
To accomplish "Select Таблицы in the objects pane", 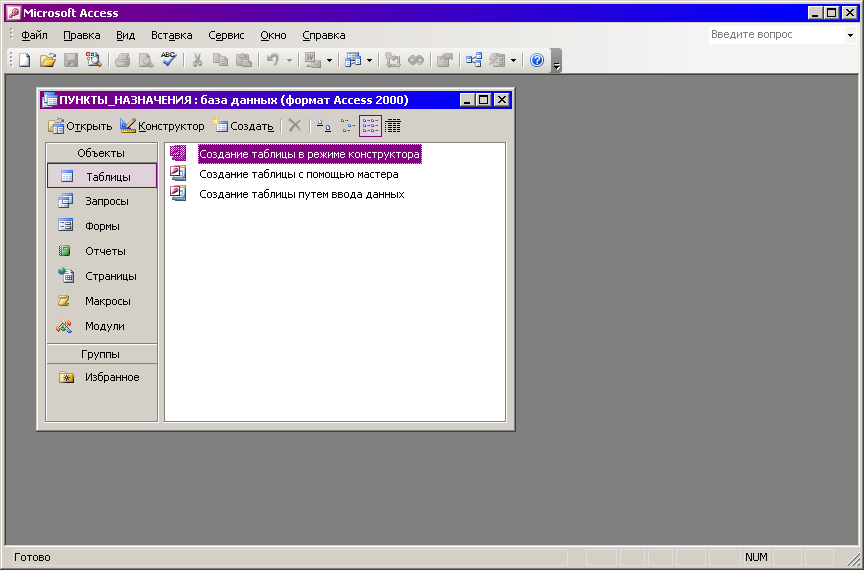I will [102, 176].
